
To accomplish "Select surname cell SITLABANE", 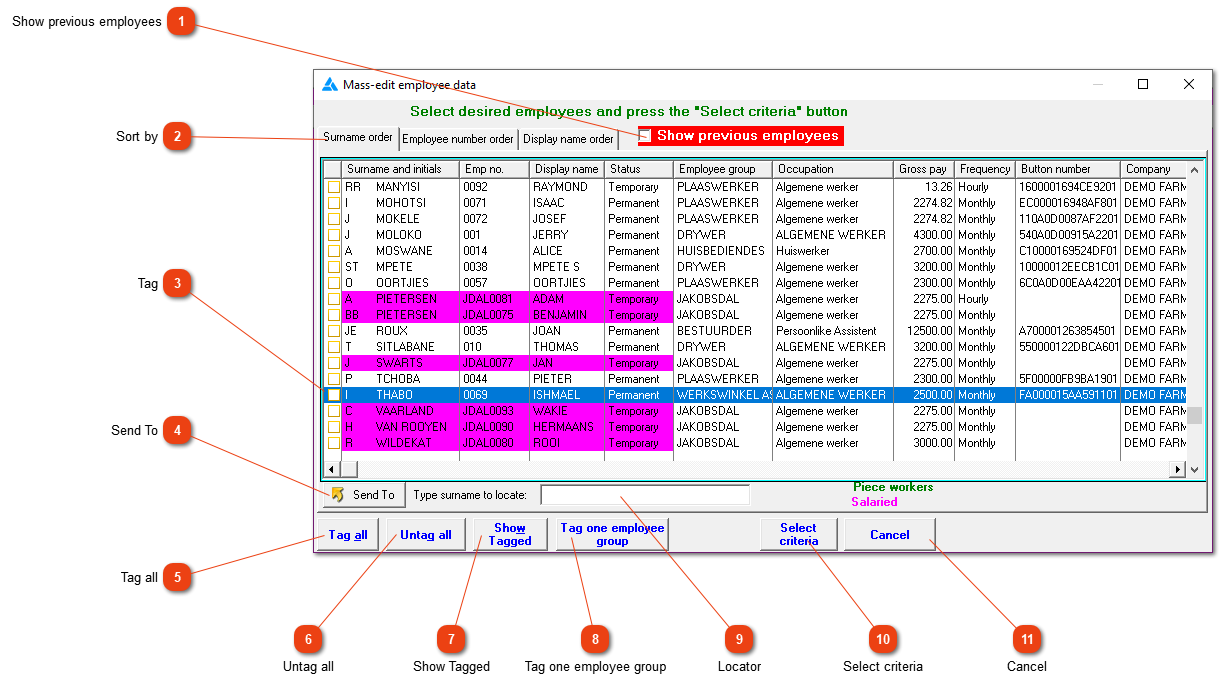I will point(405,347).
